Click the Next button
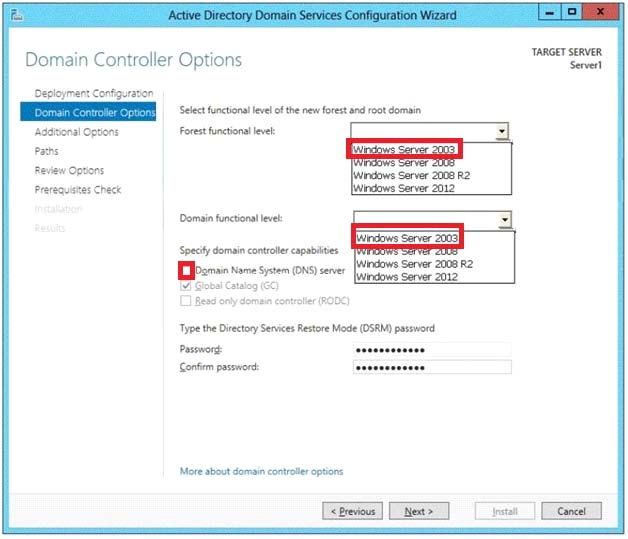The image size is (628, 539). (x=419, y=511)
